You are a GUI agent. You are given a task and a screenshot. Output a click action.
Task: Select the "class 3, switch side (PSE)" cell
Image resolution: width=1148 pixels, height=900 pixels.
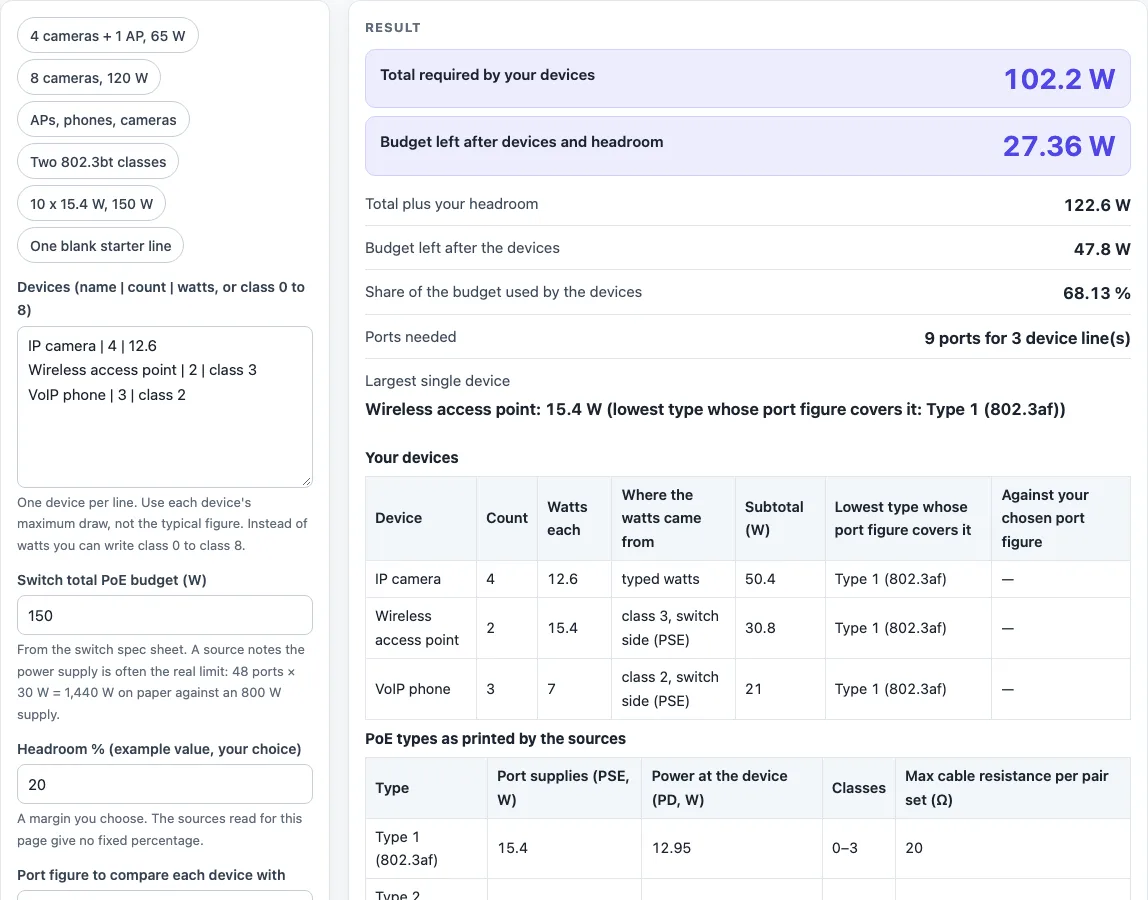tap(673, 628)
